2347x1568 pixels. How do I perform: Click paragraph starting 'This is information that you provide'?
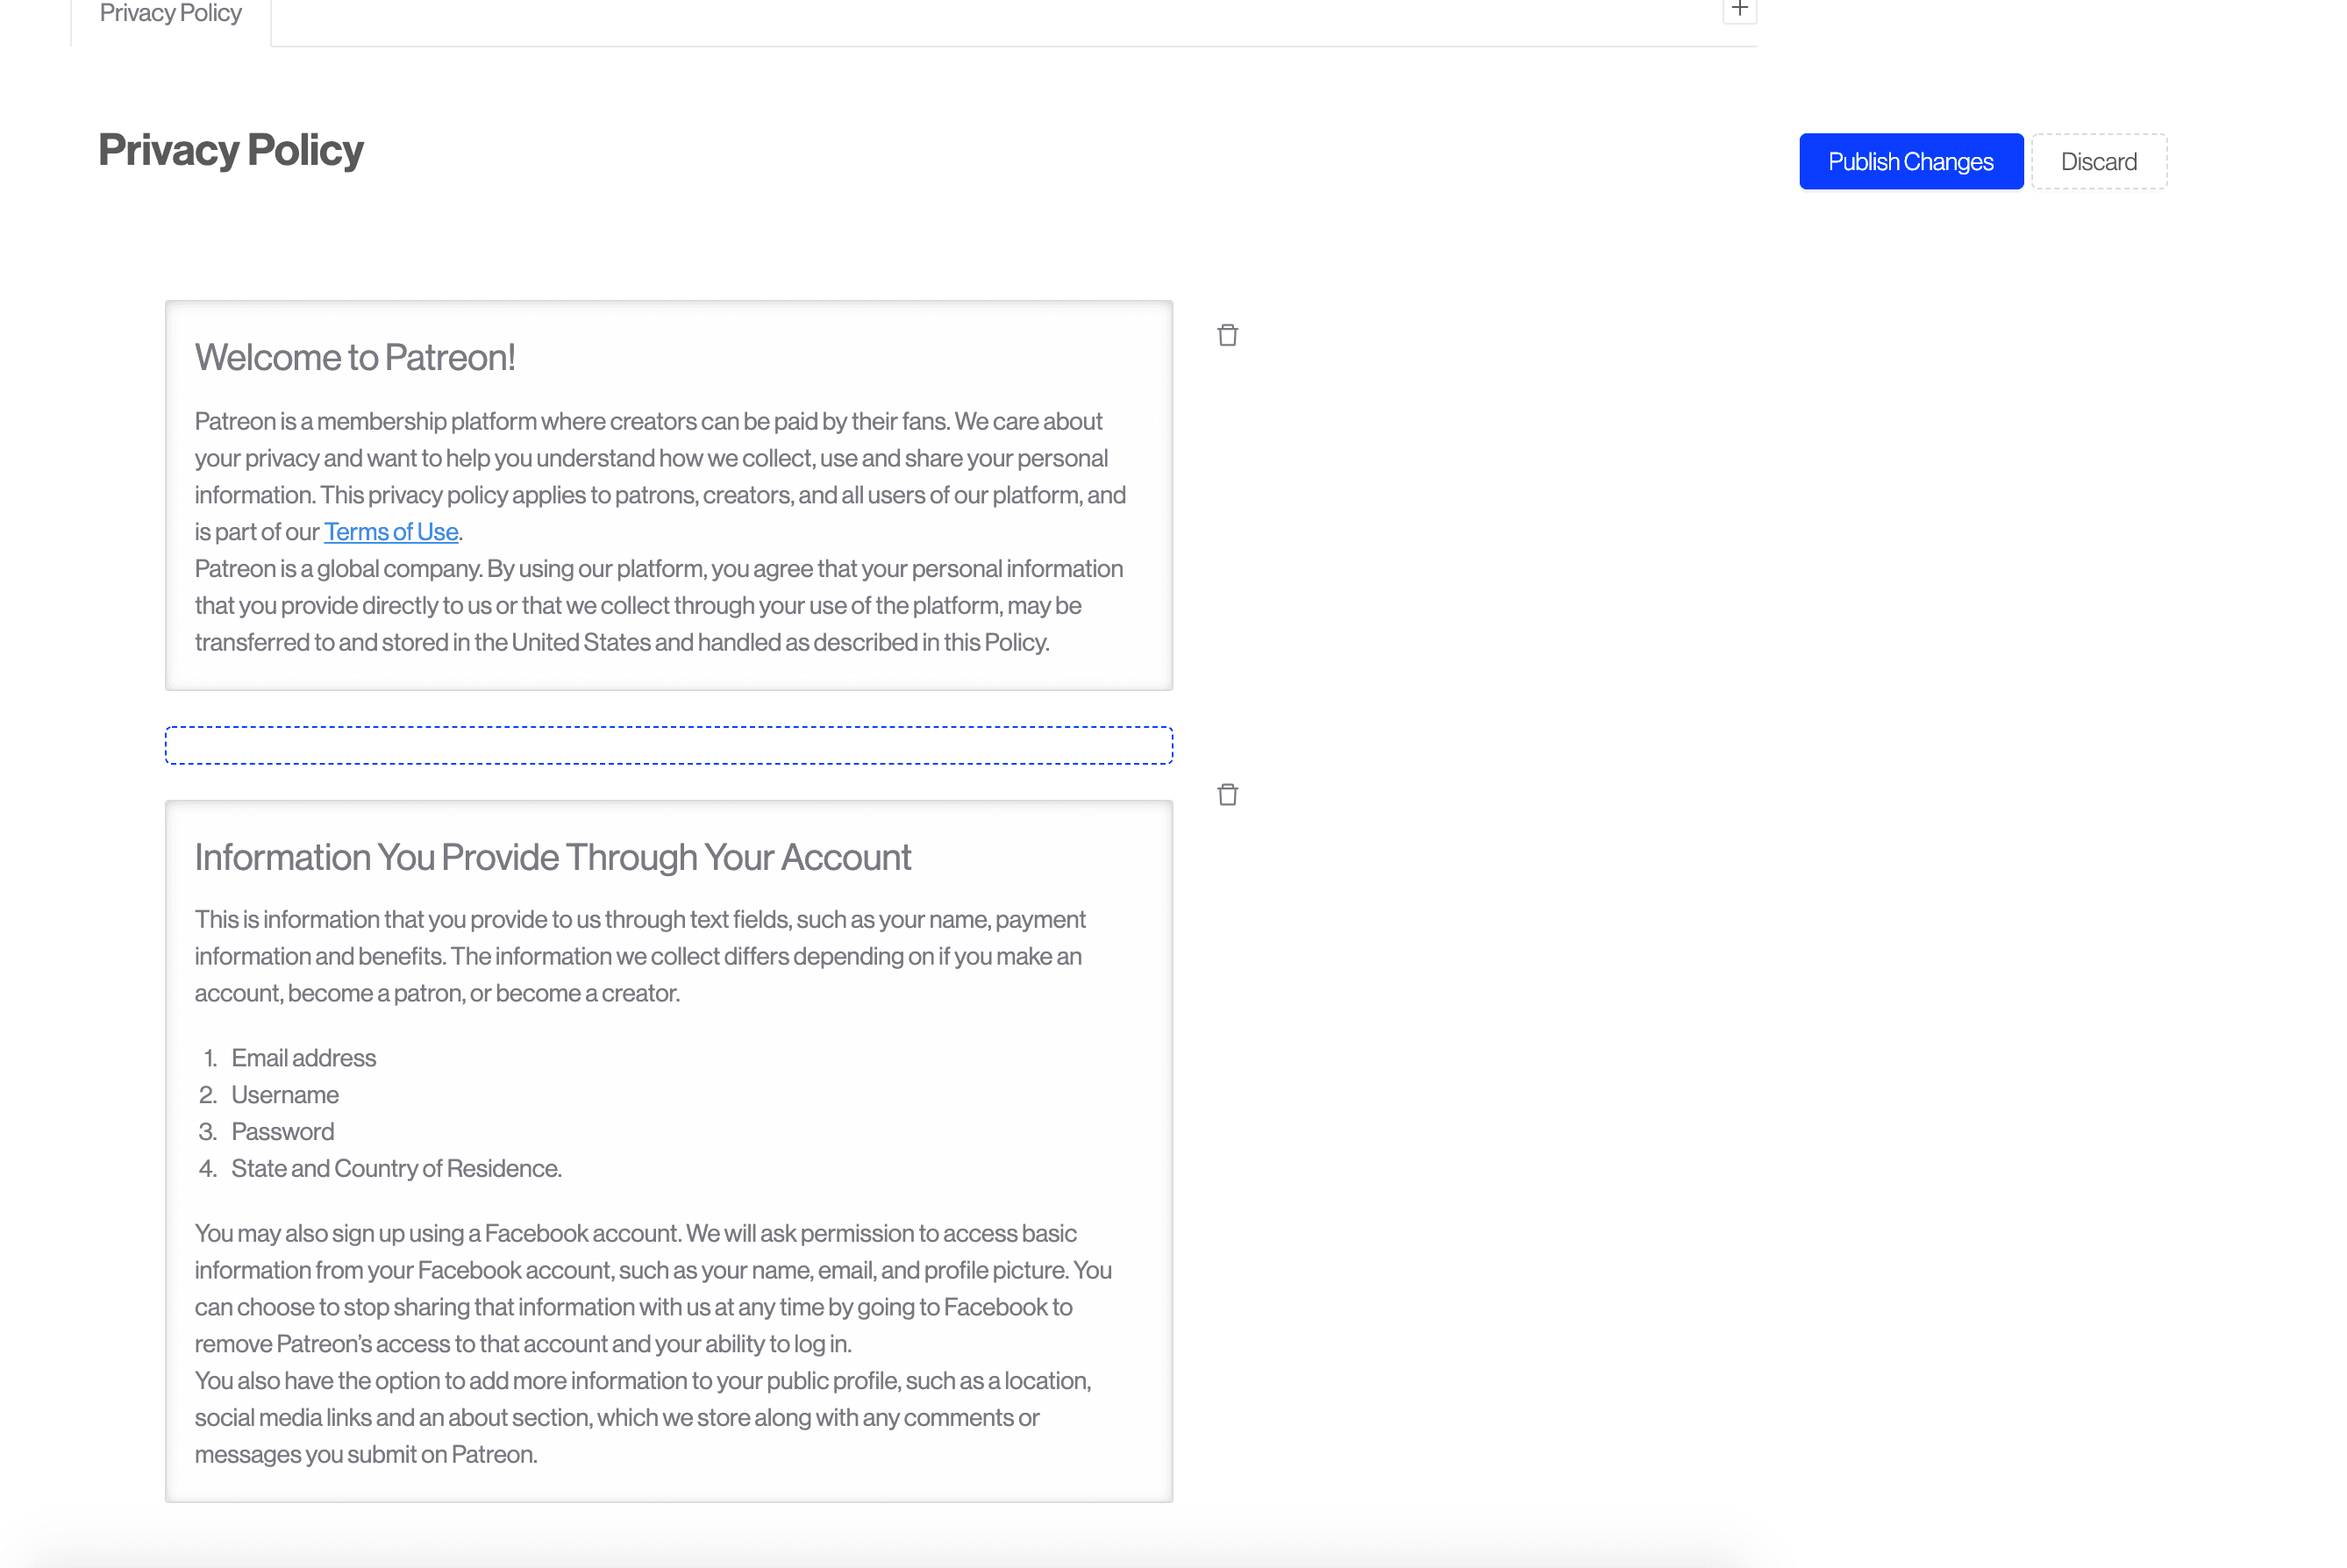[640, 956]
